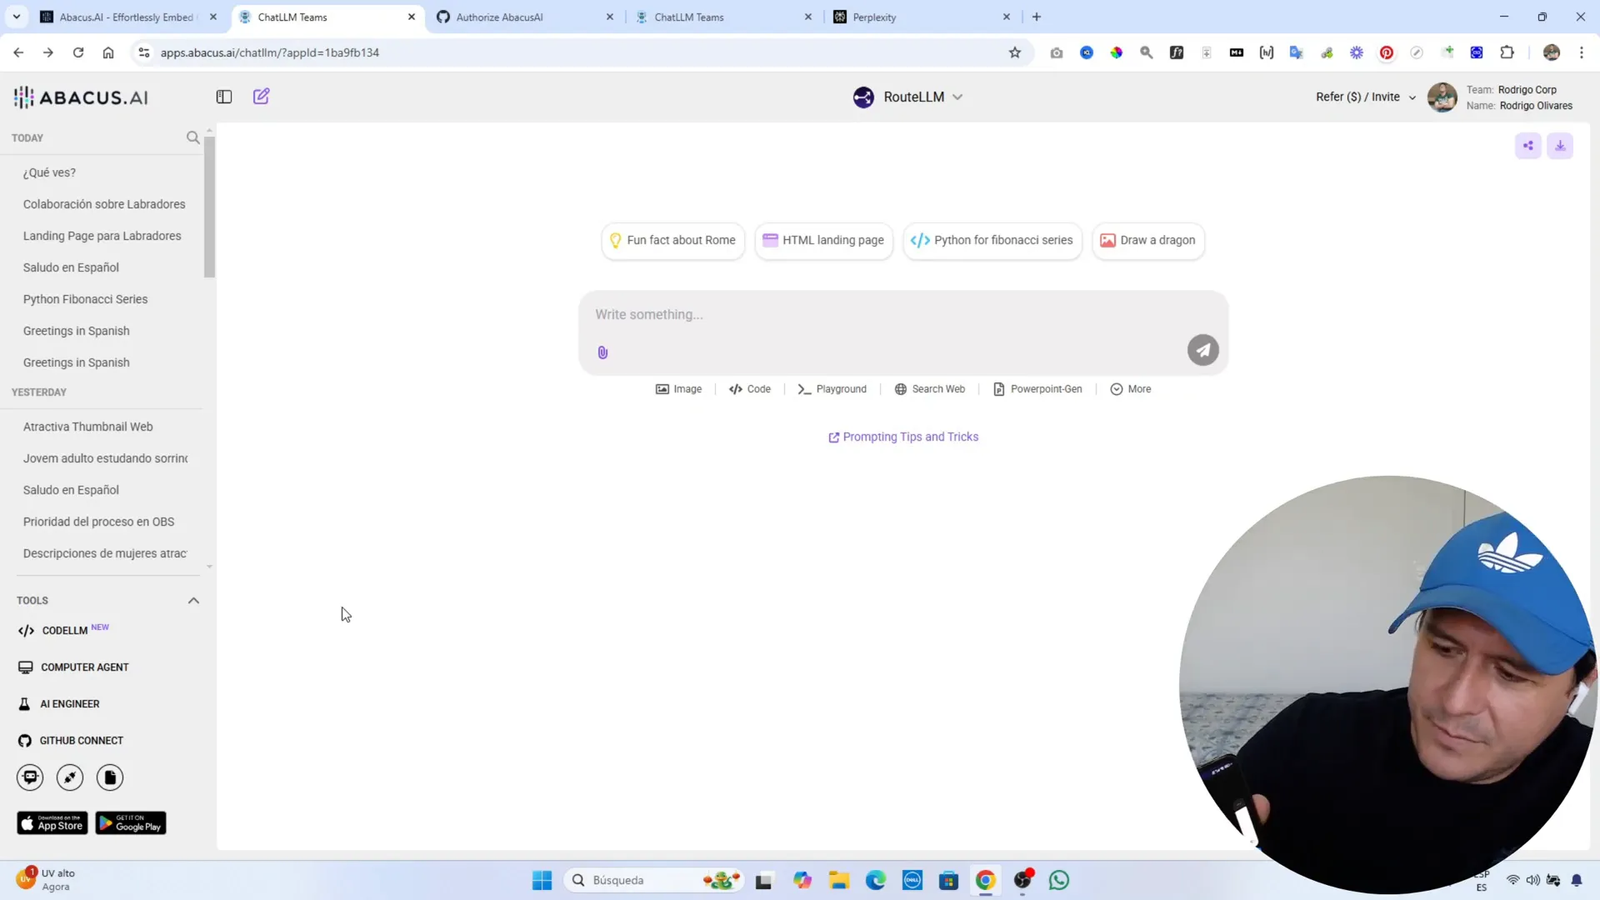This screenshot has width=1600, height=900.
Task: Enable the Search Web mode
Action: [929, 389]
